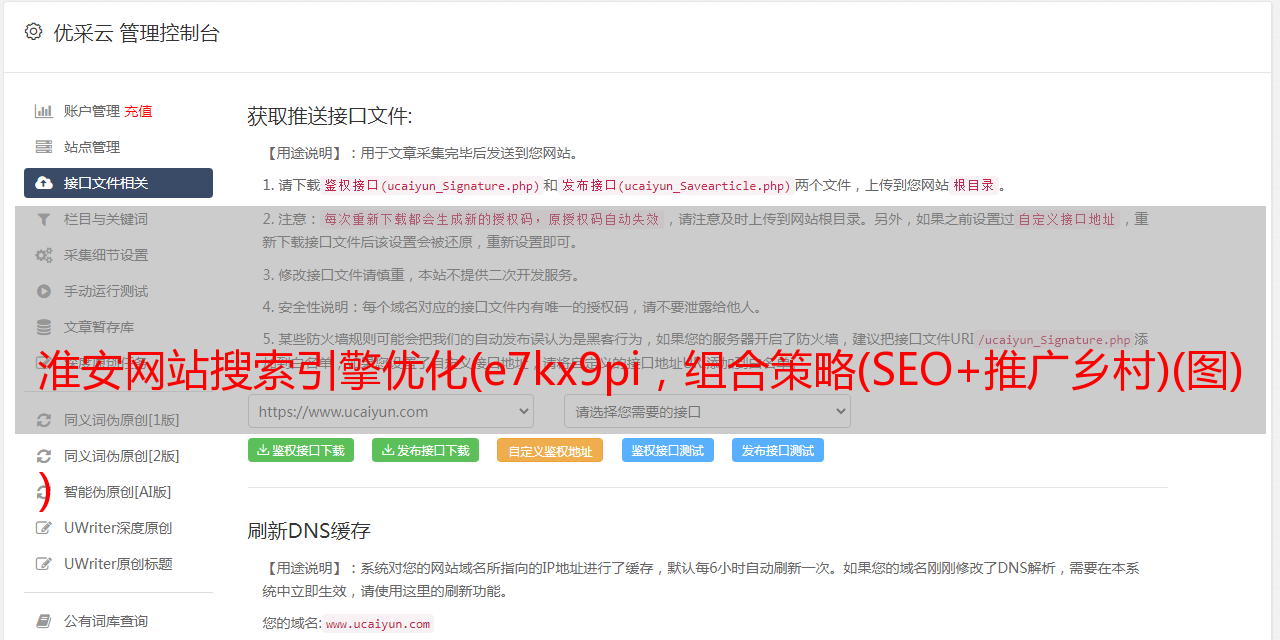This screenshot has height=640, width=1280.
Task: Click the highlighted 根目录 text
Action: [974, 186]
